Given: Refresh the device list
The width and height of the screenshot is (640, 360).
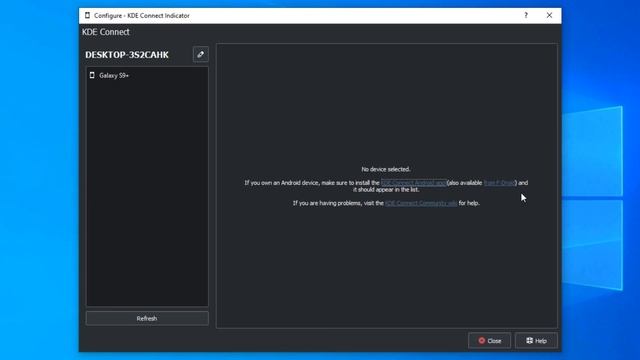Looking at the screenshot, I should point(147,318).
